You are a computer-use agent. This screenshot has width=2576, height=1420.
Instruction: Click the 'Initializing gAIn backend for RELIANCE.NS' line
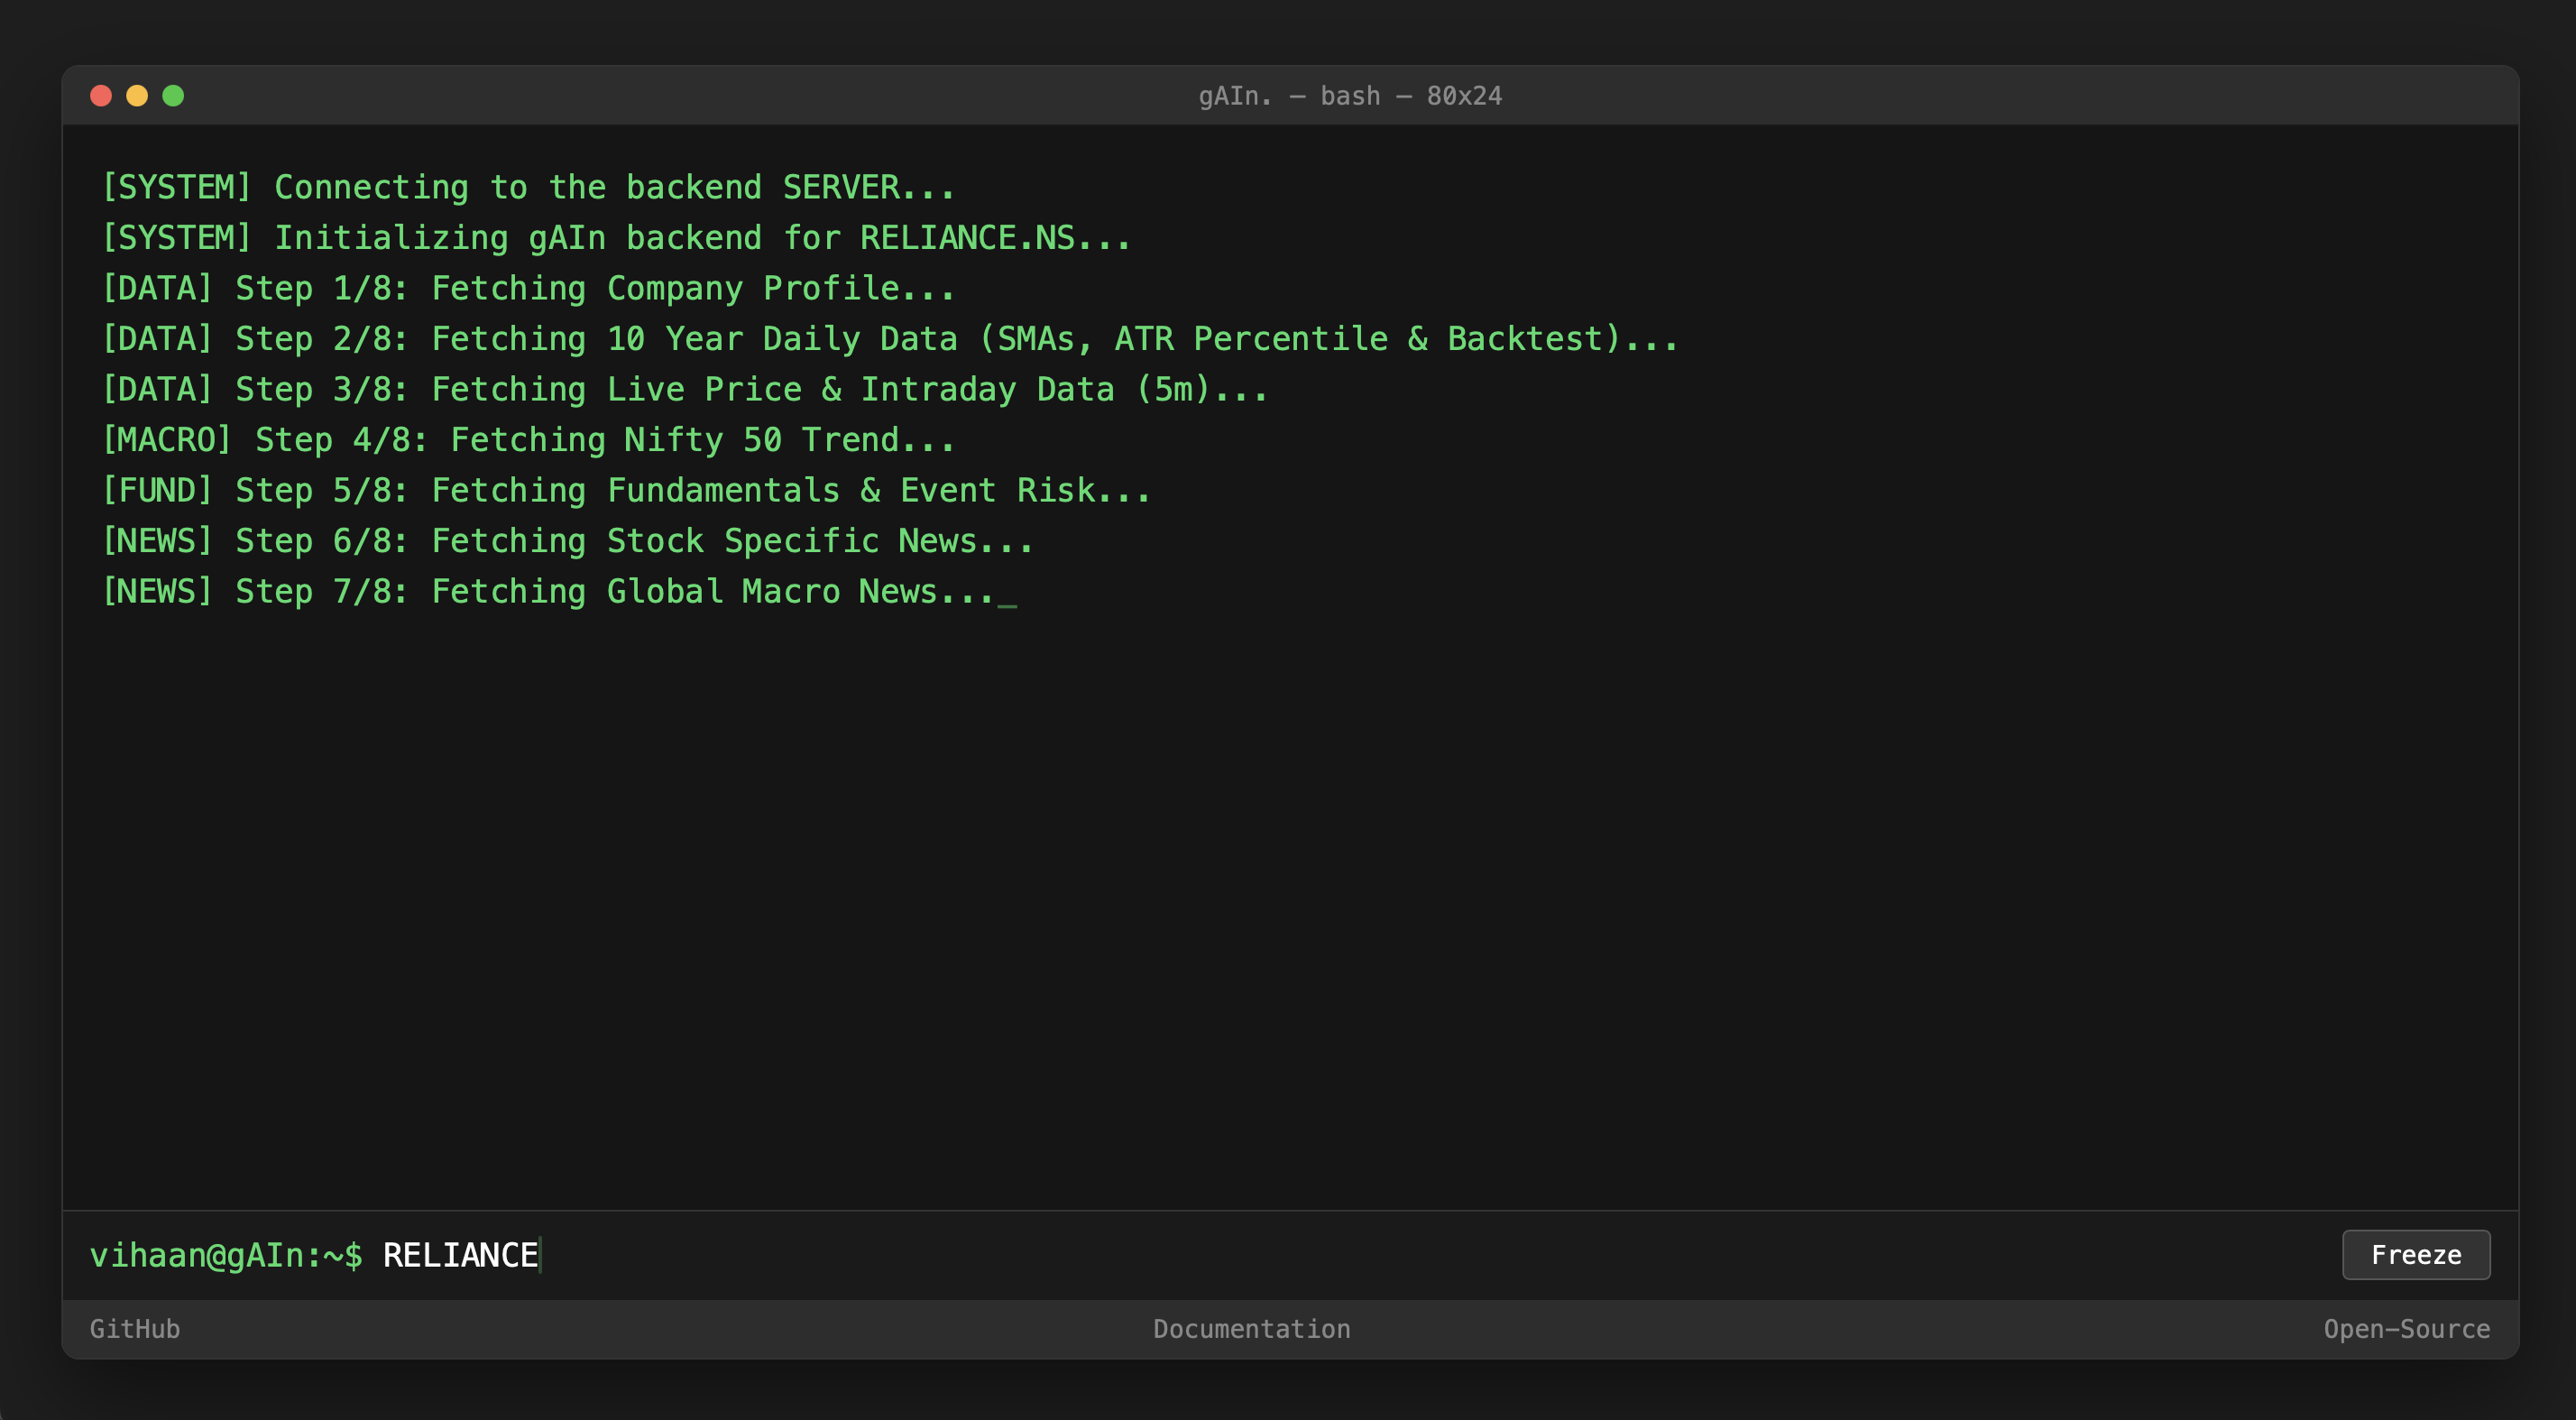(x=616, y=238)
